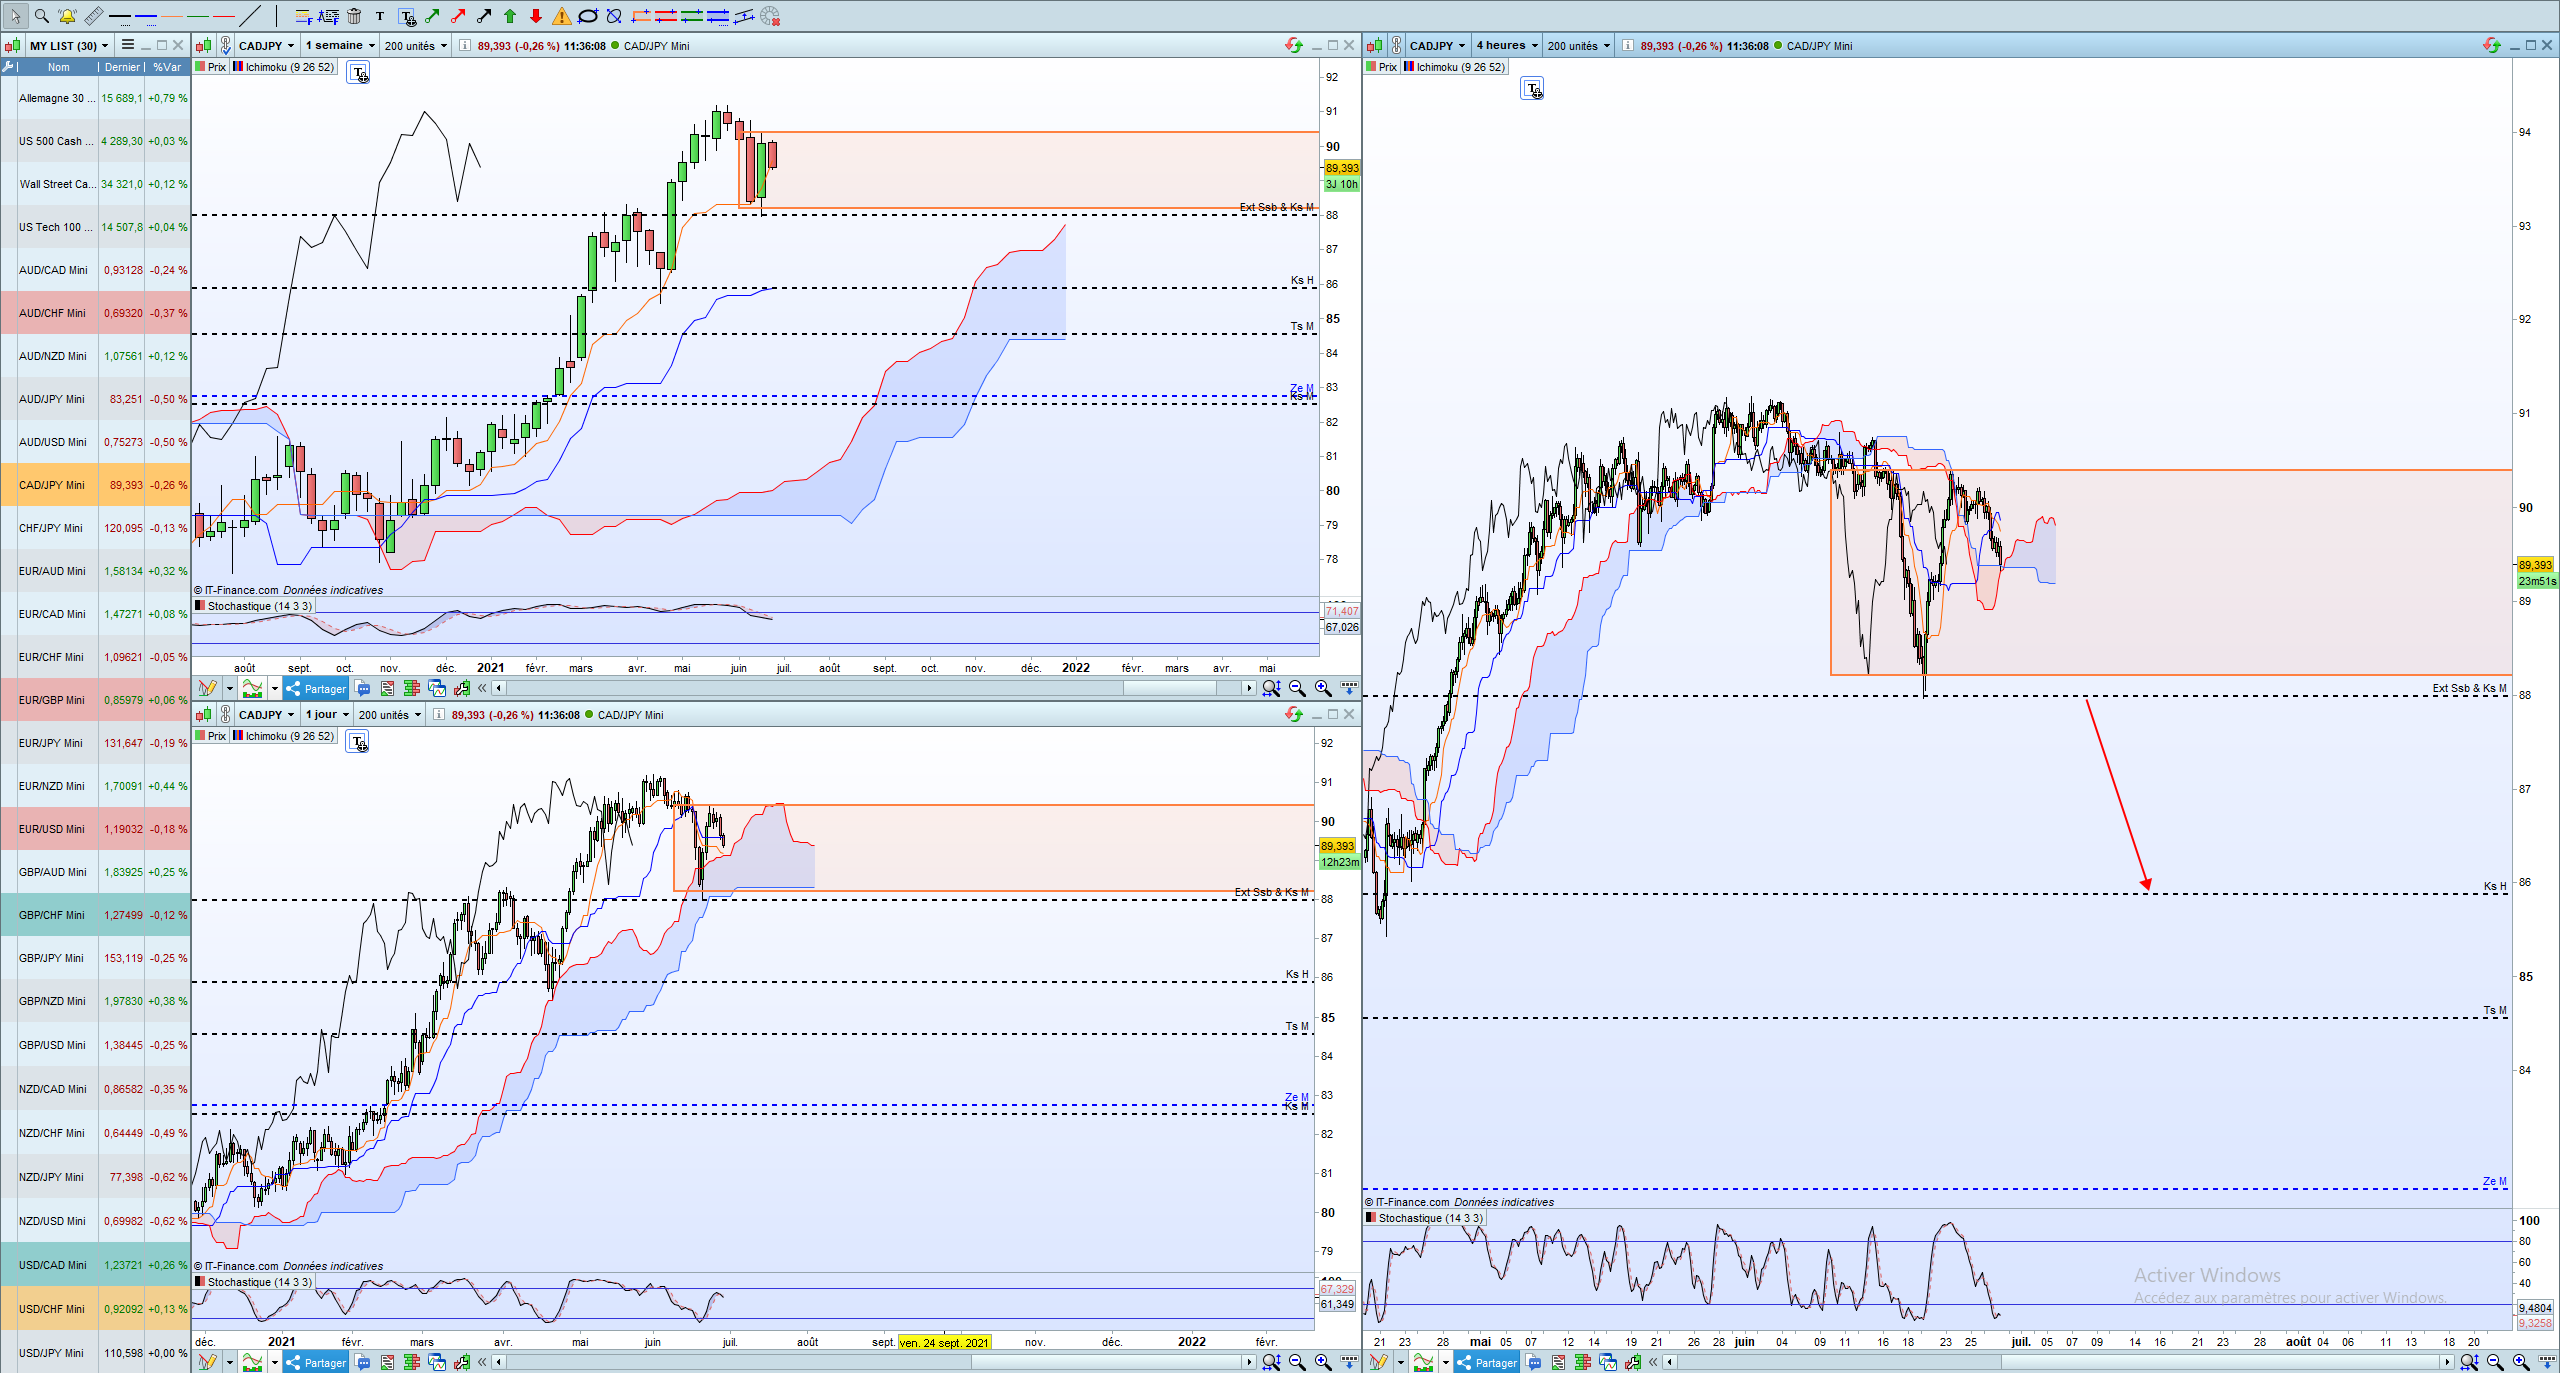
Task: Click the Ichimoku (9 26 52) label in weekly chart
Action: pyautogui.click(x=289, y=67)
